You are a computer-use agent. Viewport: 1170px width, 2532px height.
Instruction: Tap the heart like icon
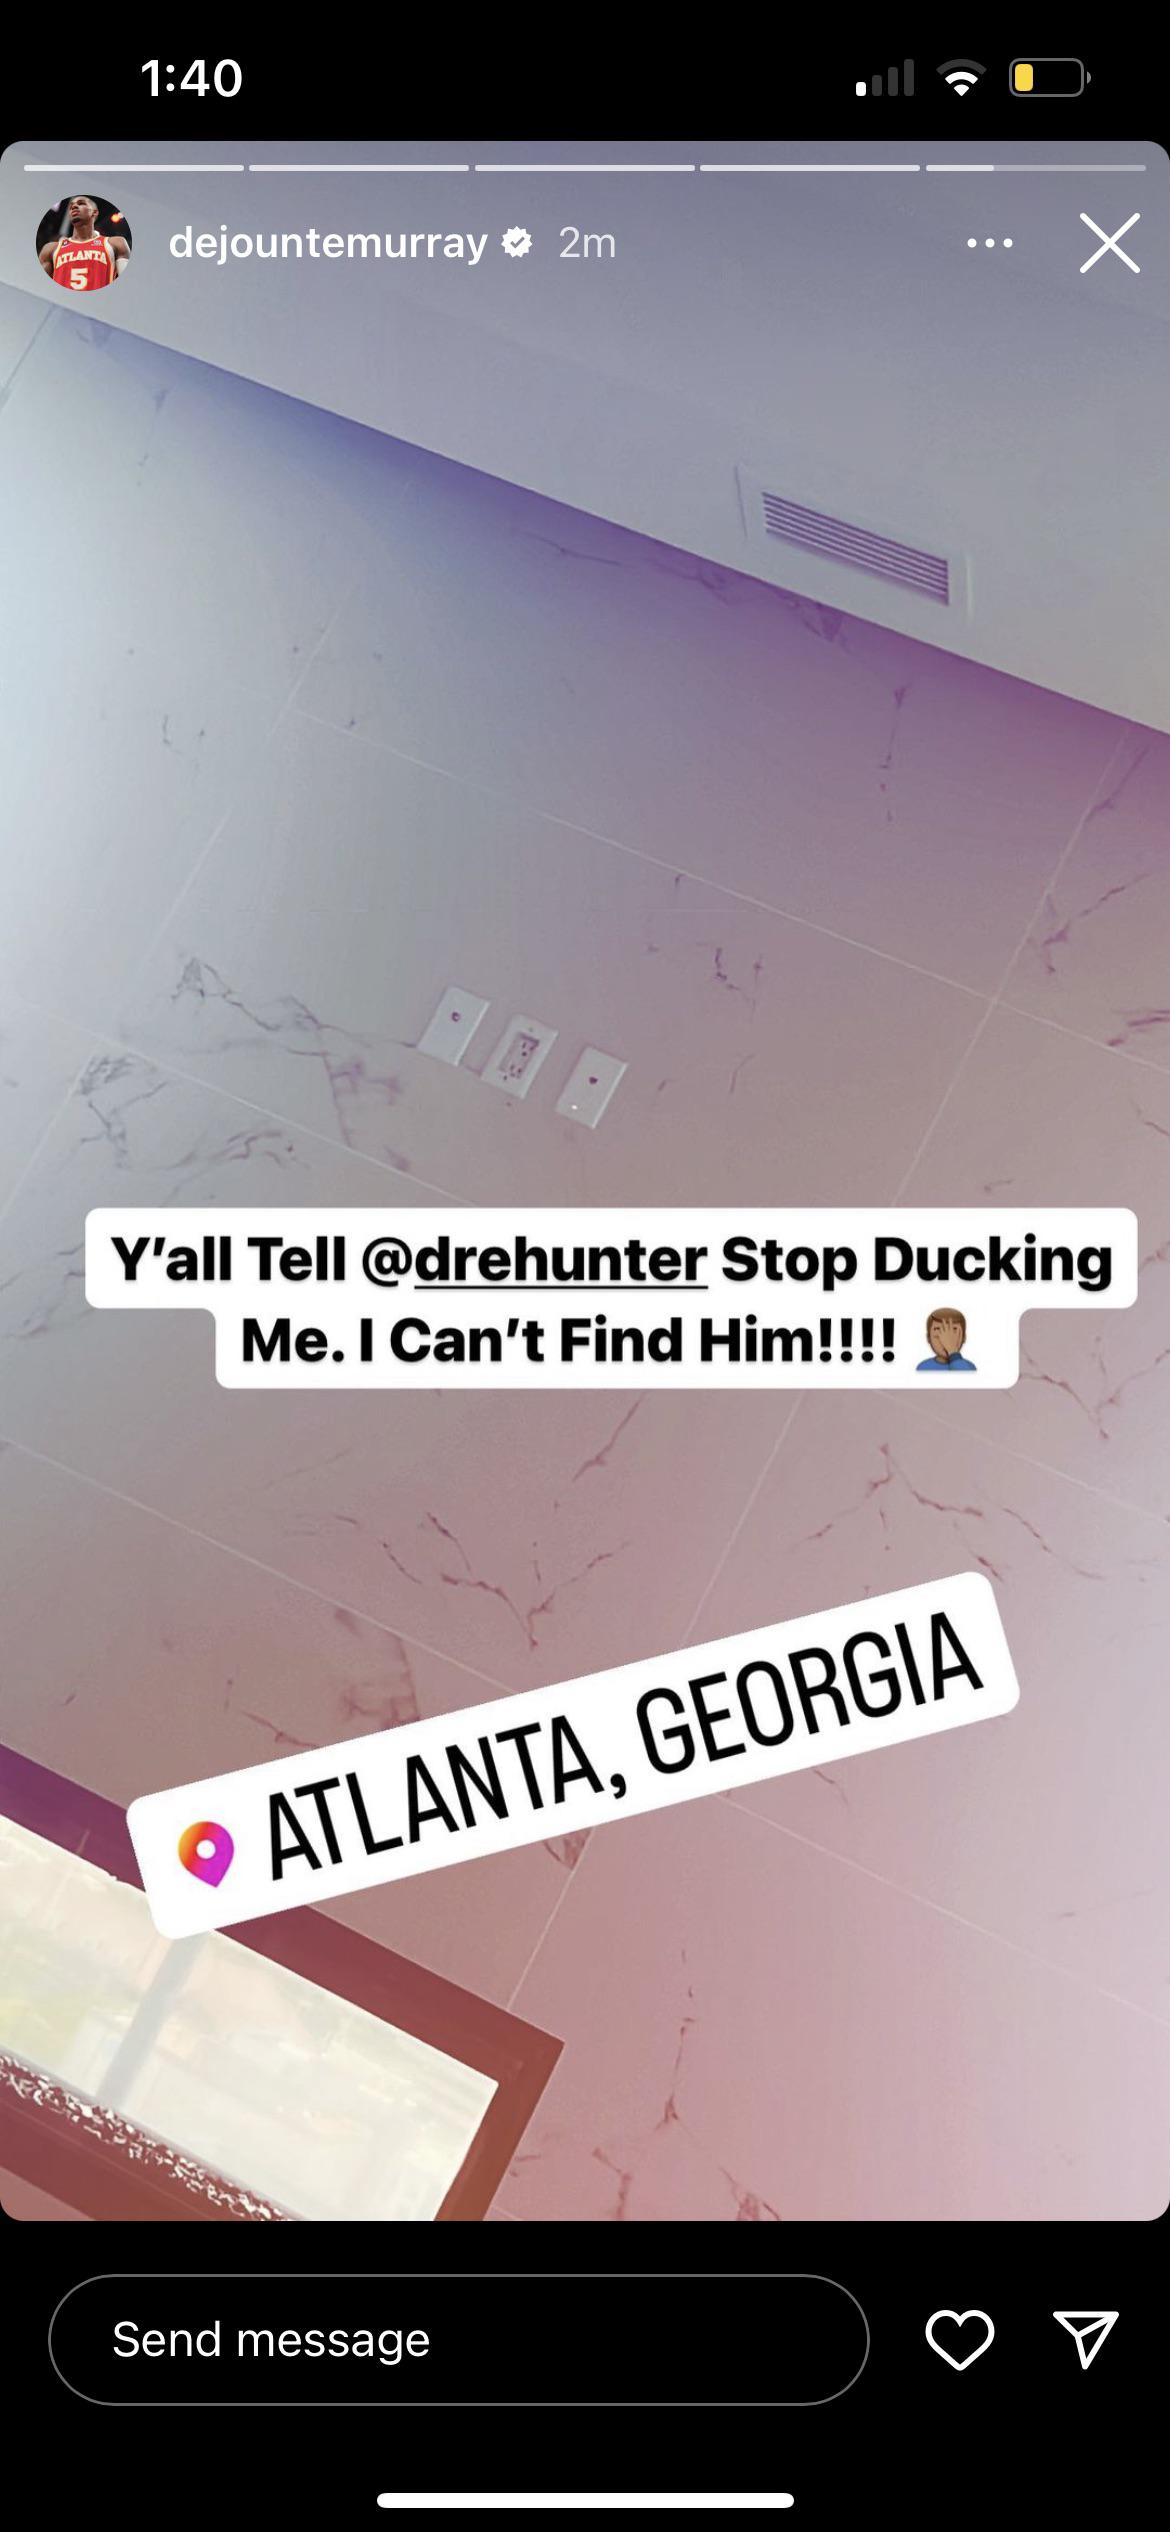click(959, 2339)
